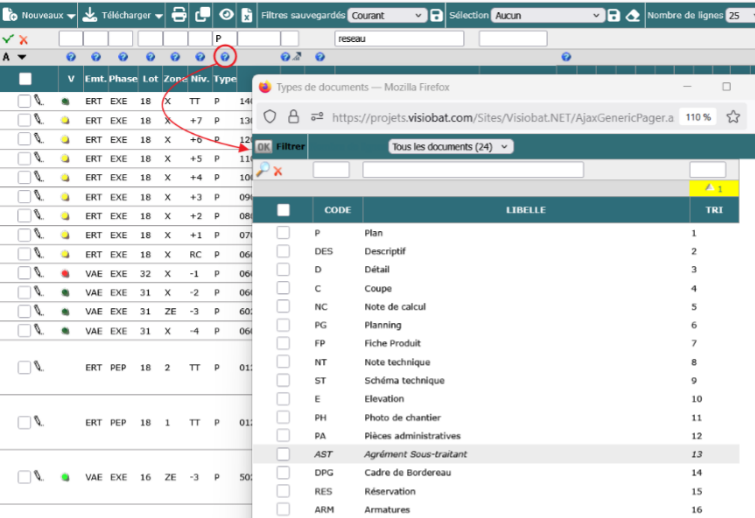Screen dimensions: 755x518
Task: Click the Excel export icon
Action: (x=246, y=16)
